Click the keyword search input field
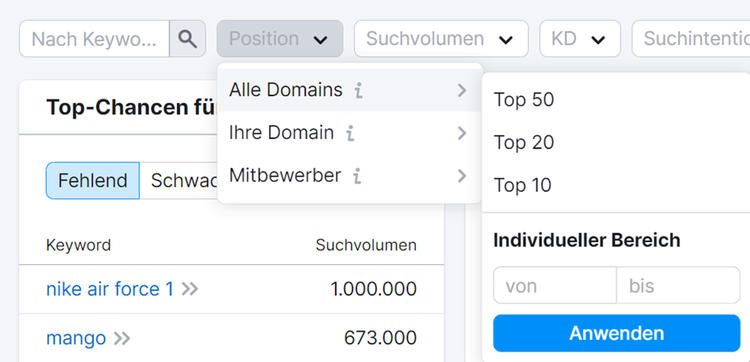 pos(94,39)
